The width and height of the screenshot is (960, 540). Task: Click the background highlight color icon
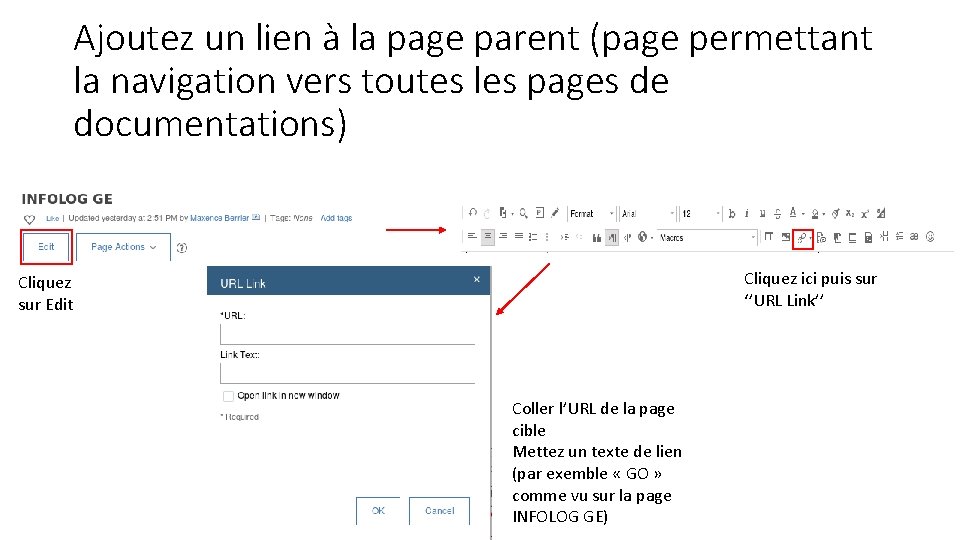815,214
